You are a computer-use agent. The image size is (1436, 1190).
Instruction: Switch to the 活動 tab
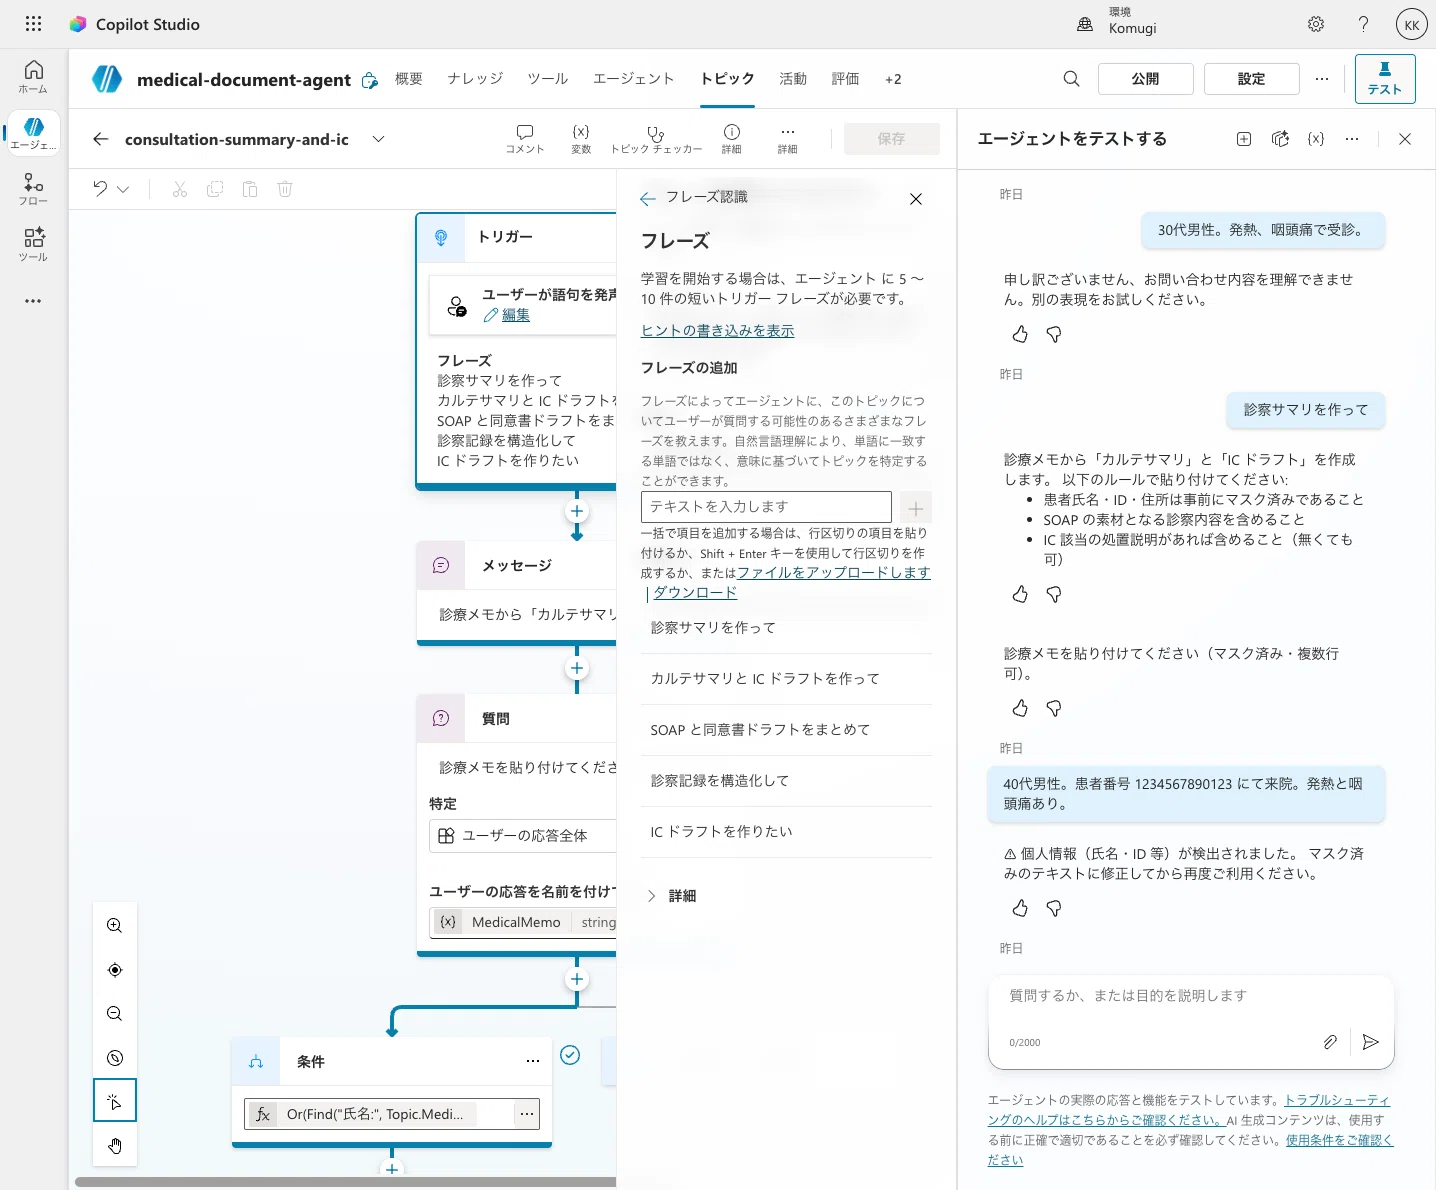(x=793, y=79)
